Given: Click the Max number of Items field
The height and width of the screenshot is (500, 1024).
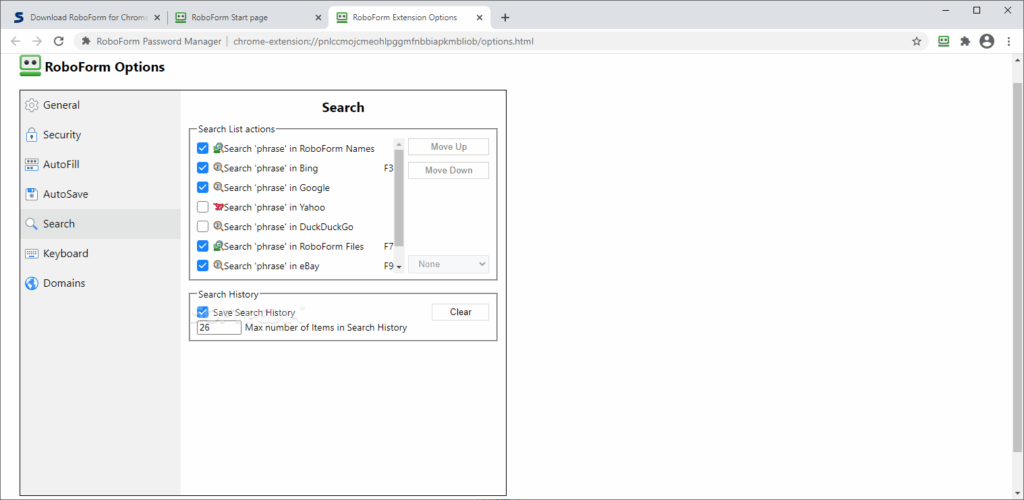Looking at the screenshot, I should [x=219, y=328].
